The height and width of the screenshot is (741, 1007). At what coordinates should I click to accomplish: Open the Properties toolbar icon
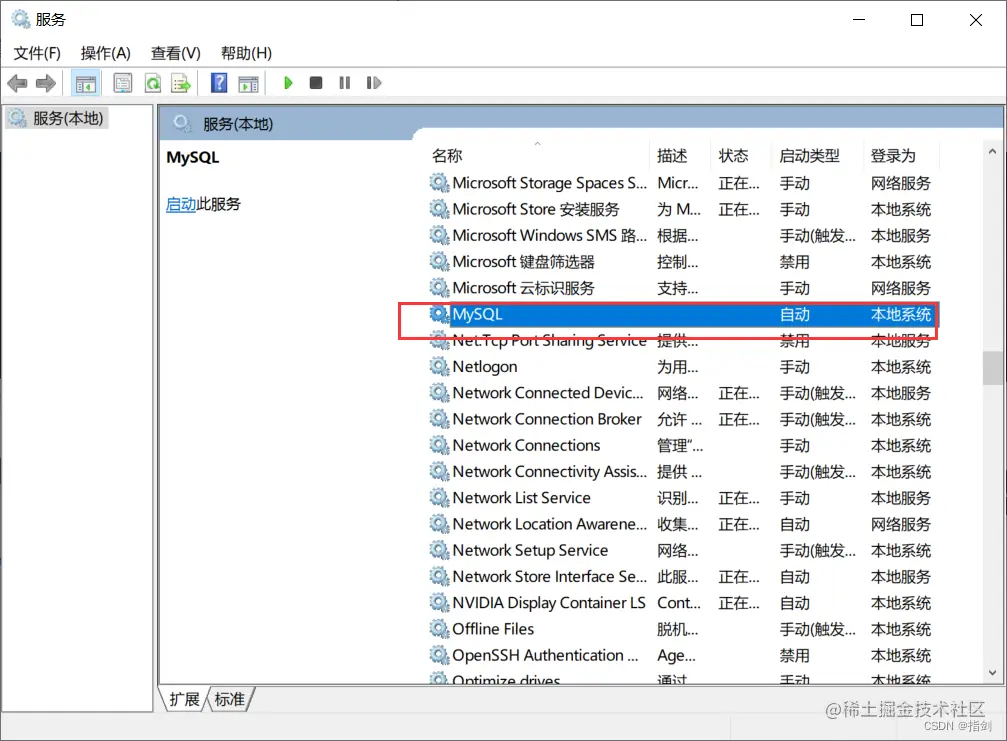pyautogui.click(x=123, y=83)
